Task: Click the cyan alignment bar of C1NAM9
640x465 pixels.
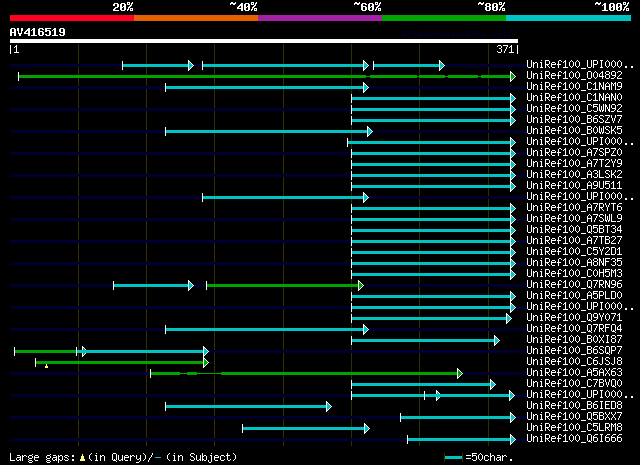Action: (x=267, y=87)
